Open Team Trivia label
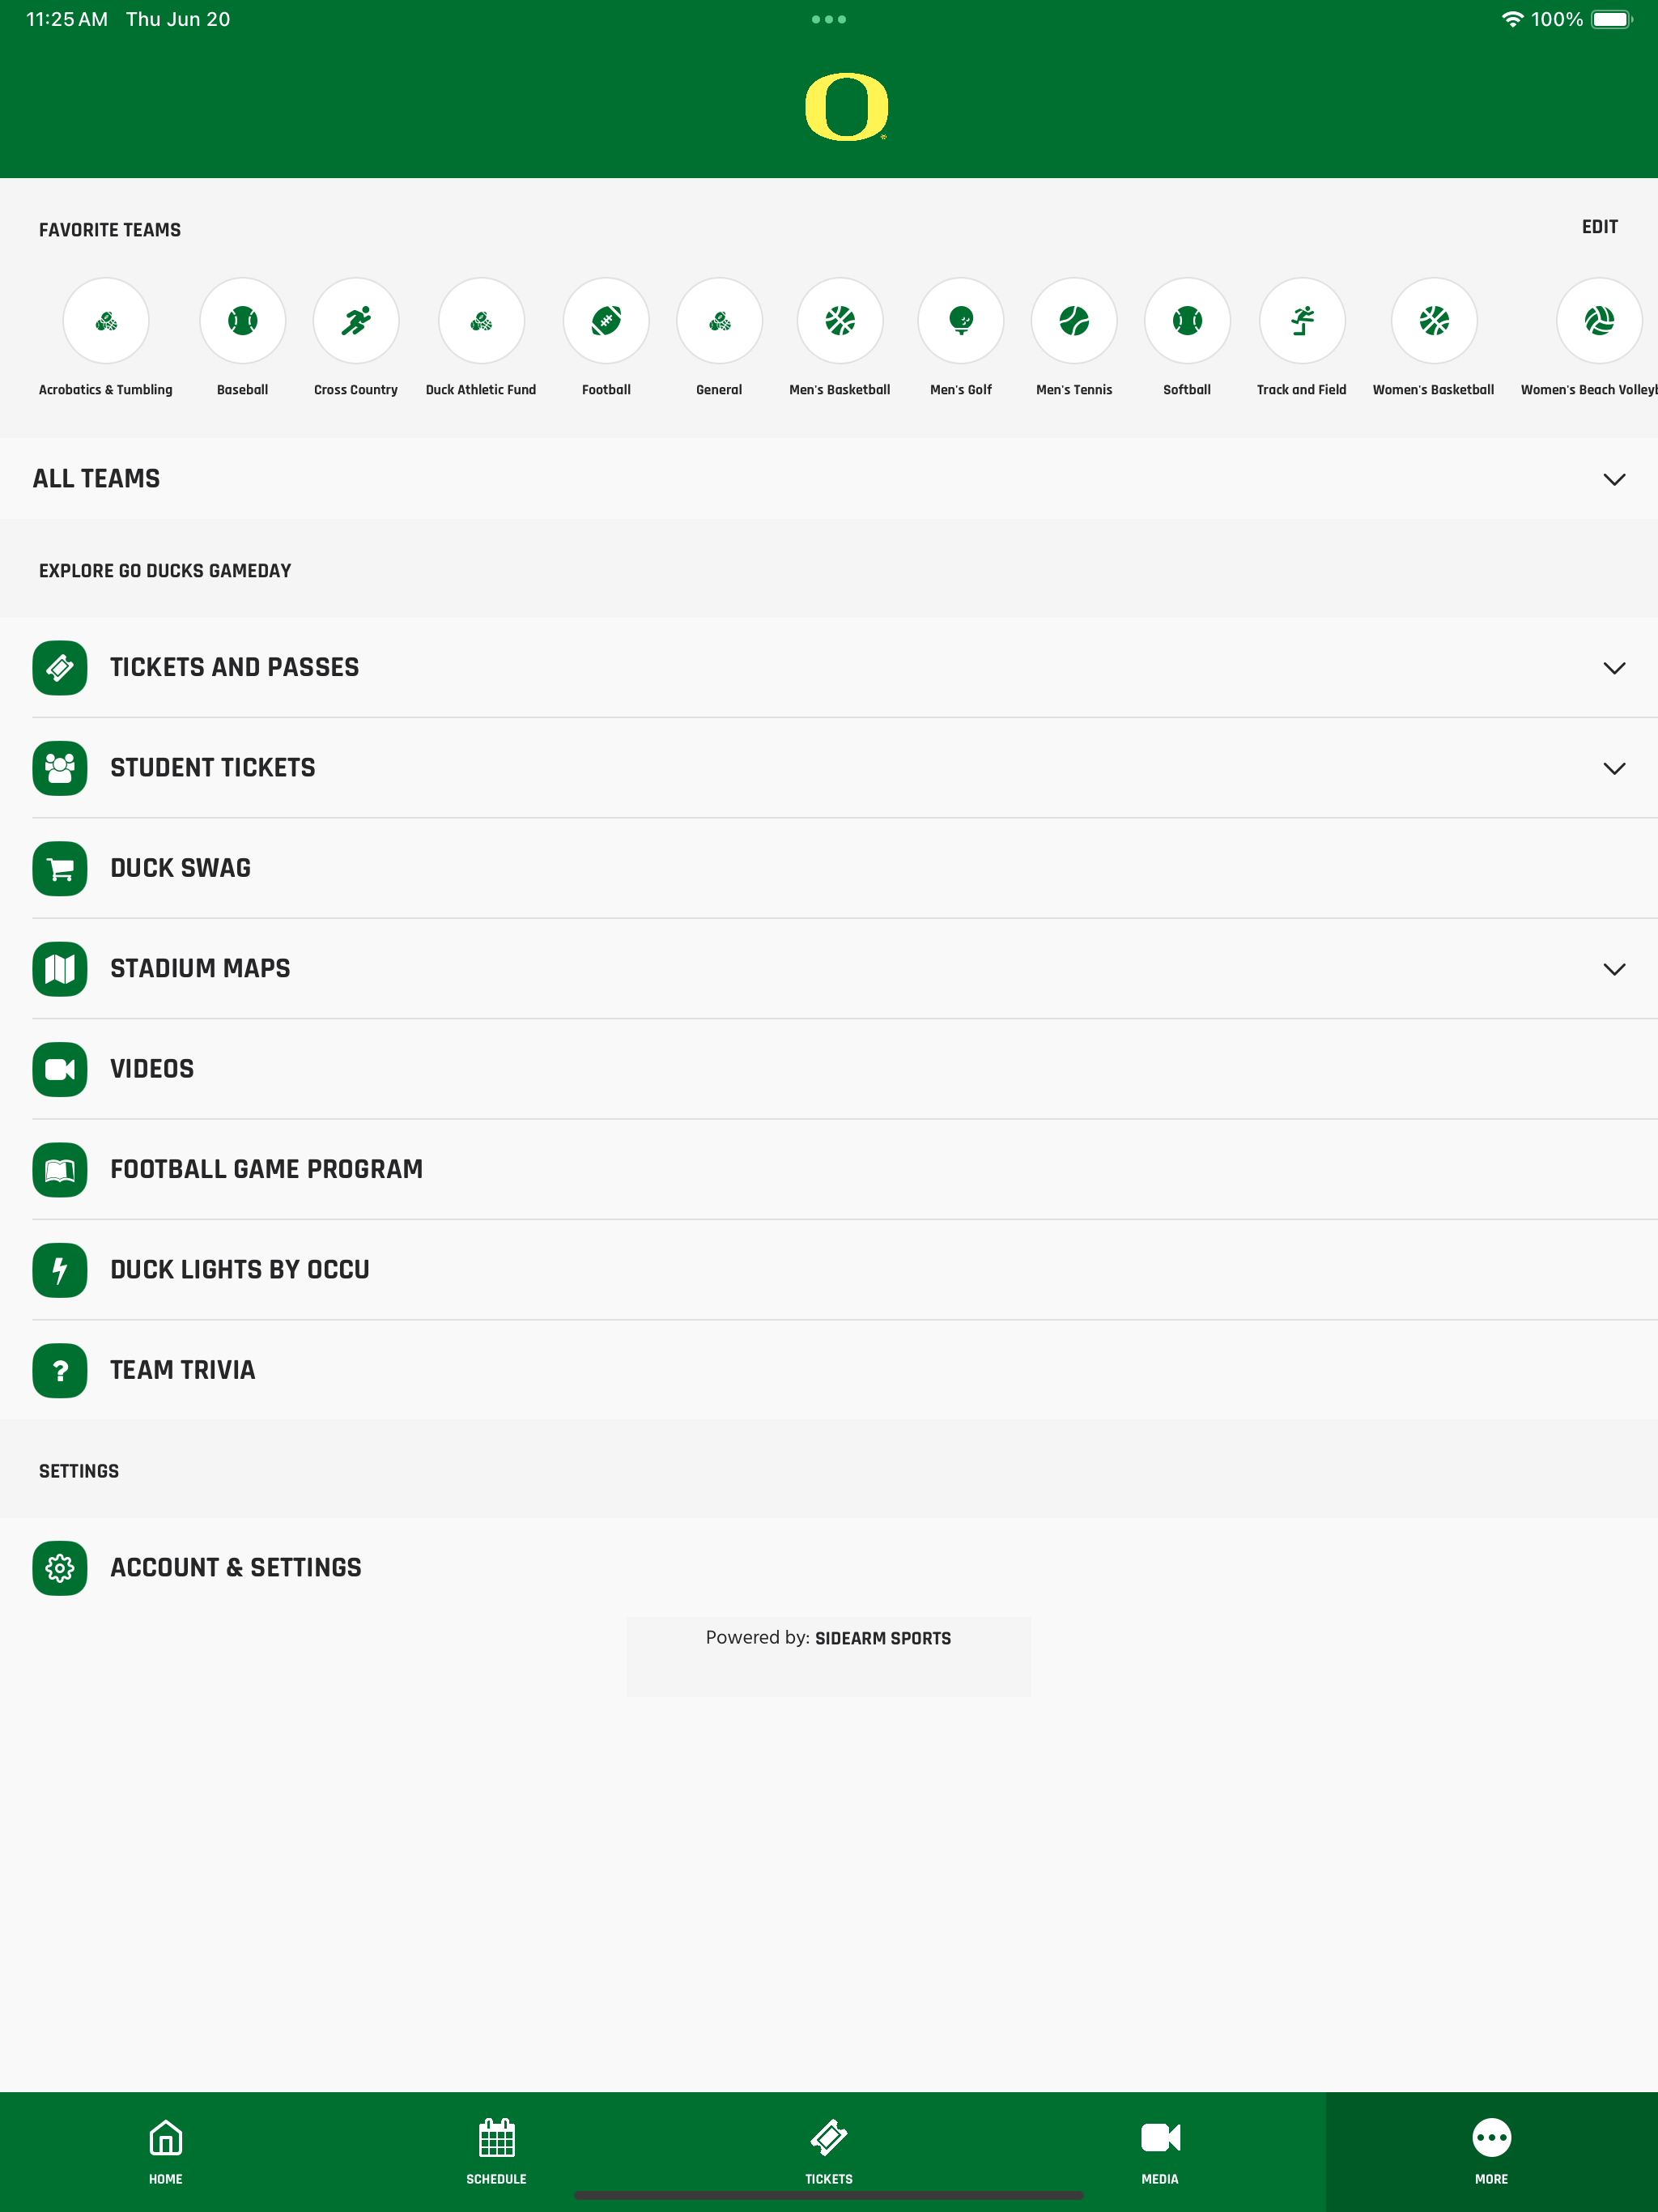Screen dimensions: 1658x2212 click(x=183, y=1370)
